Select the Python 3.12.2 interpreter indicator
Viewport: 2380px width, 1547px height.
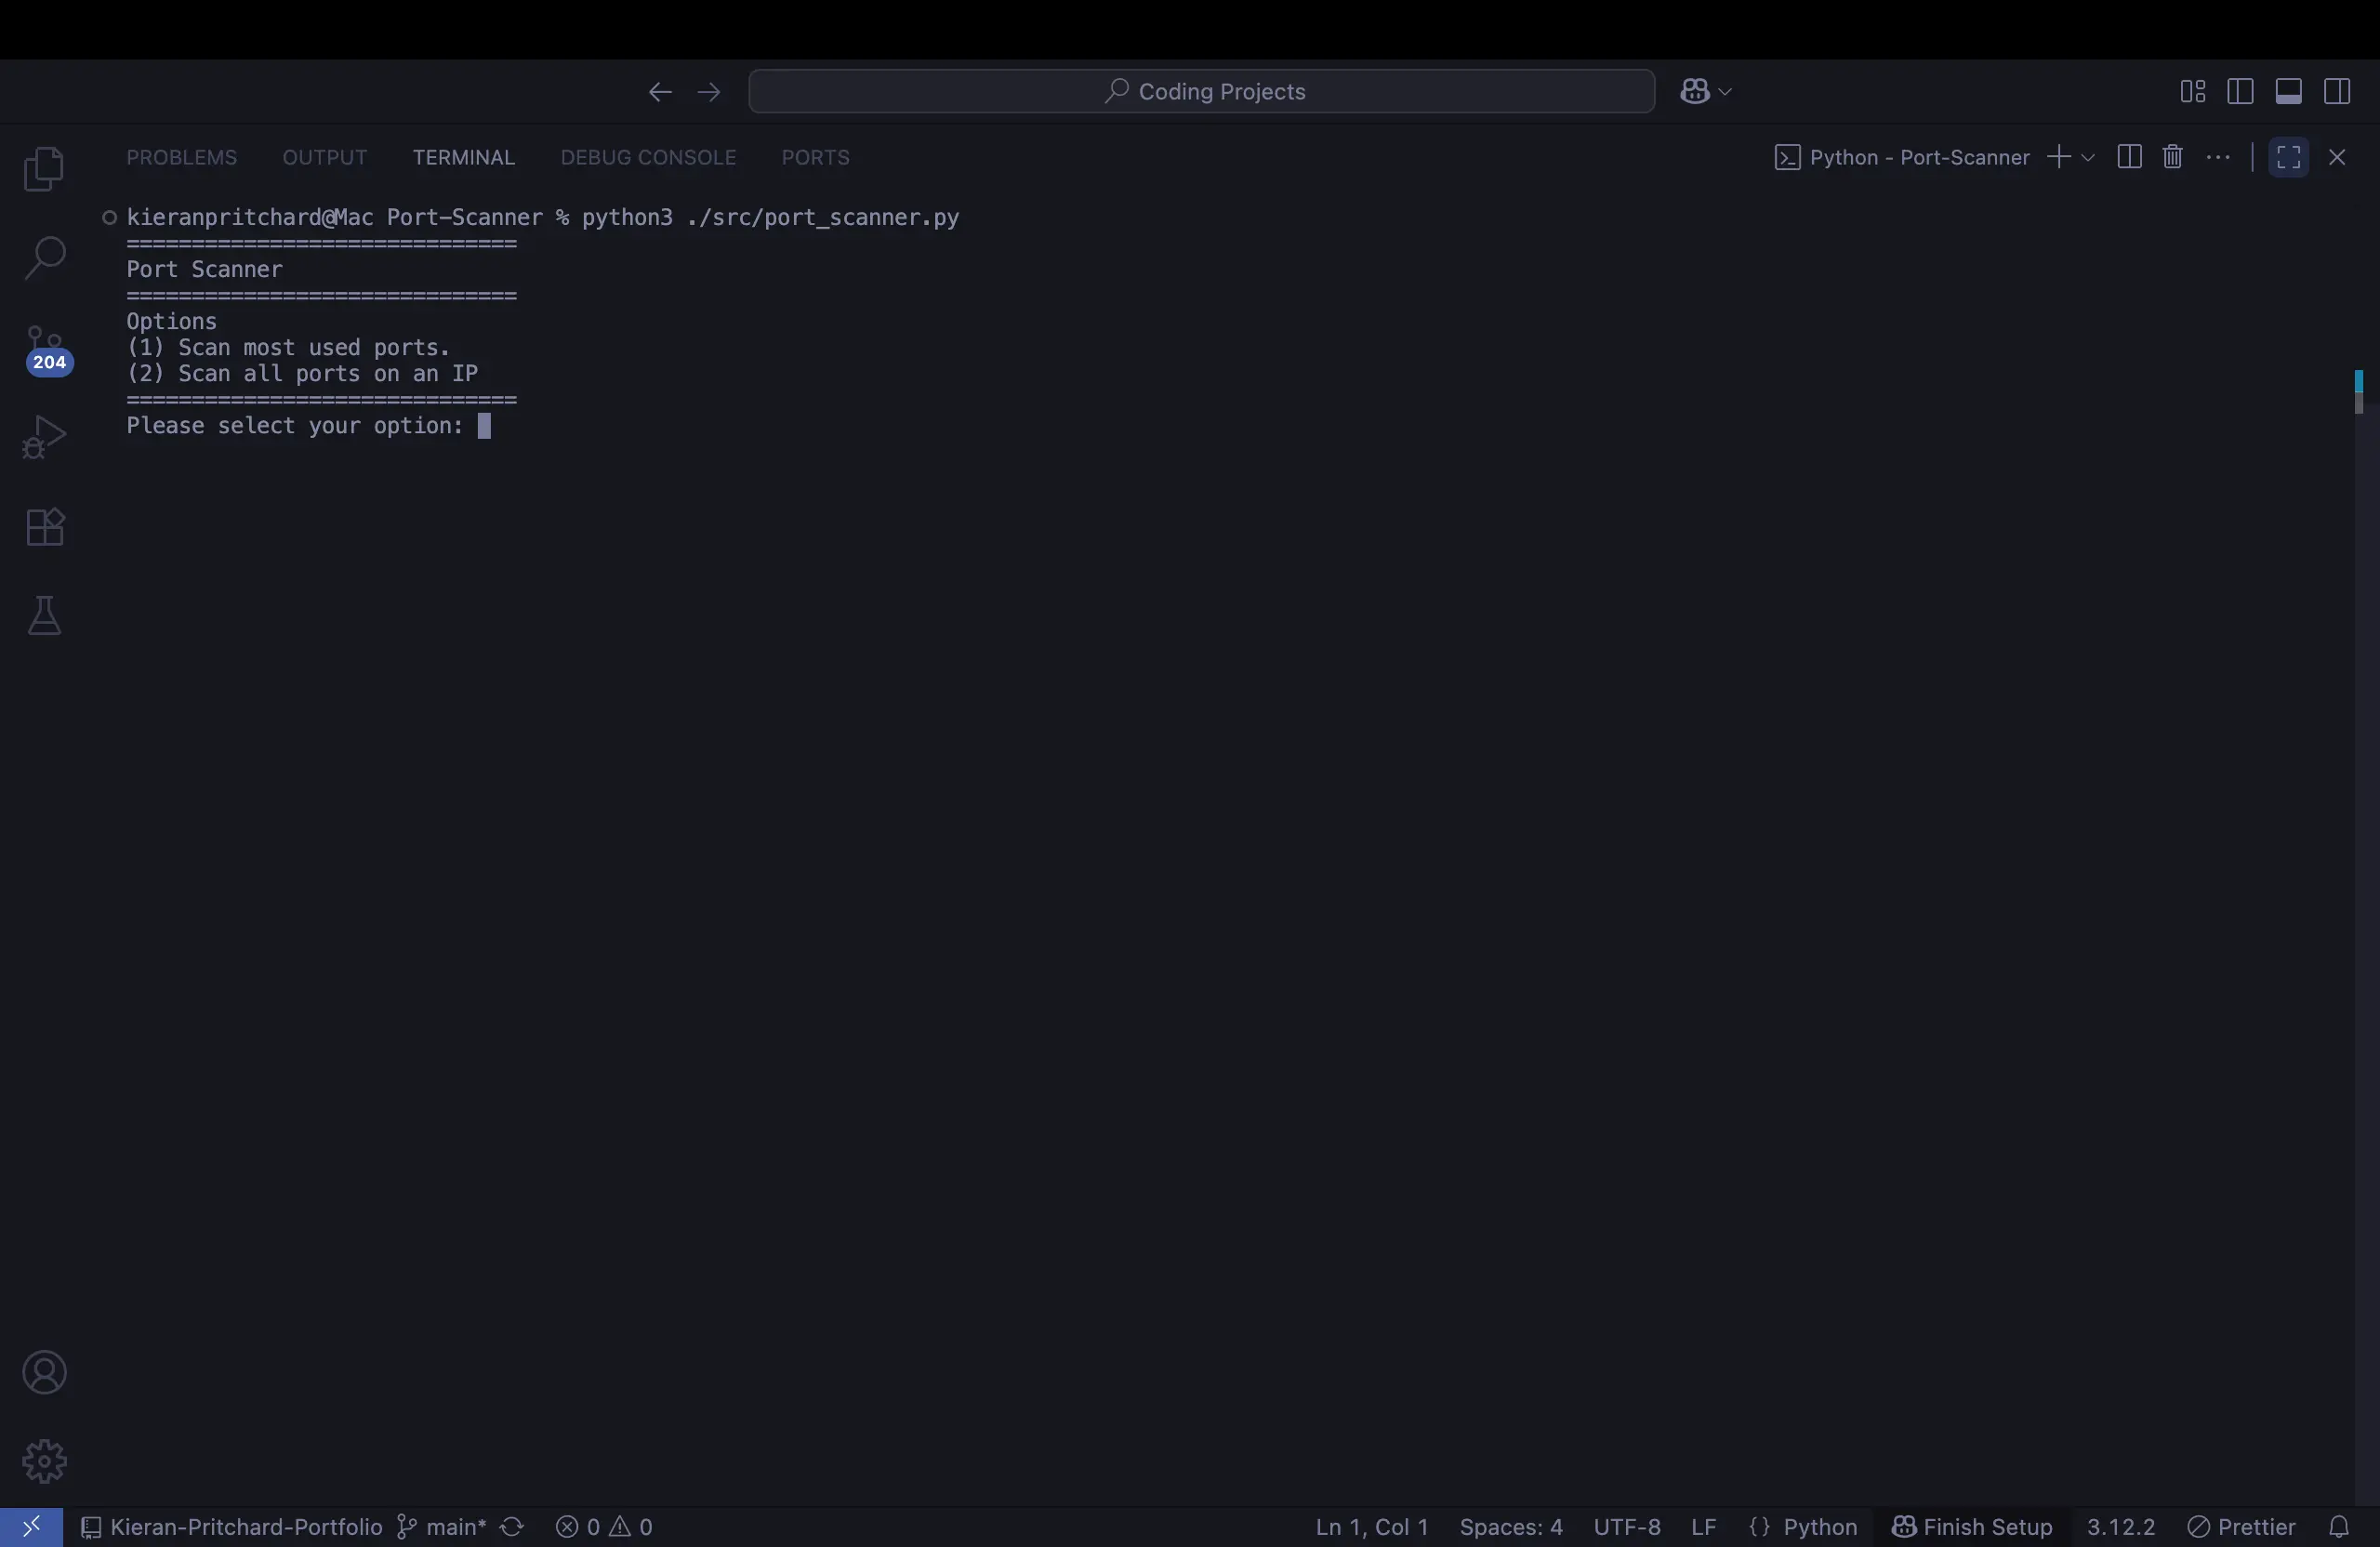(x=2122, y=1526)
